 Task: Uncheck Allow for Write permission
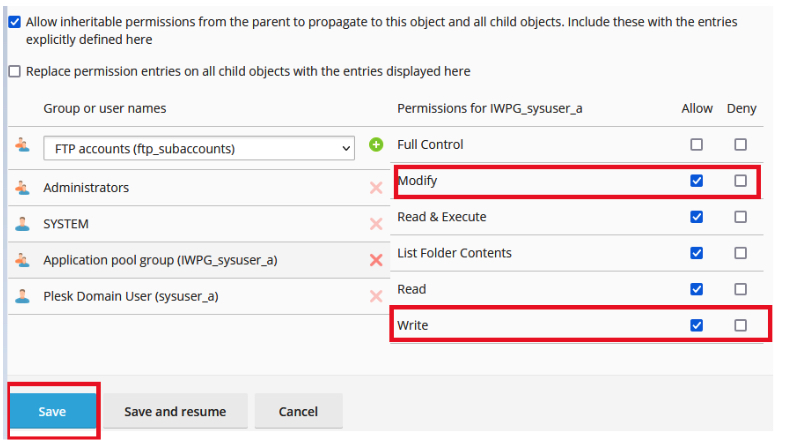(696, 325)
